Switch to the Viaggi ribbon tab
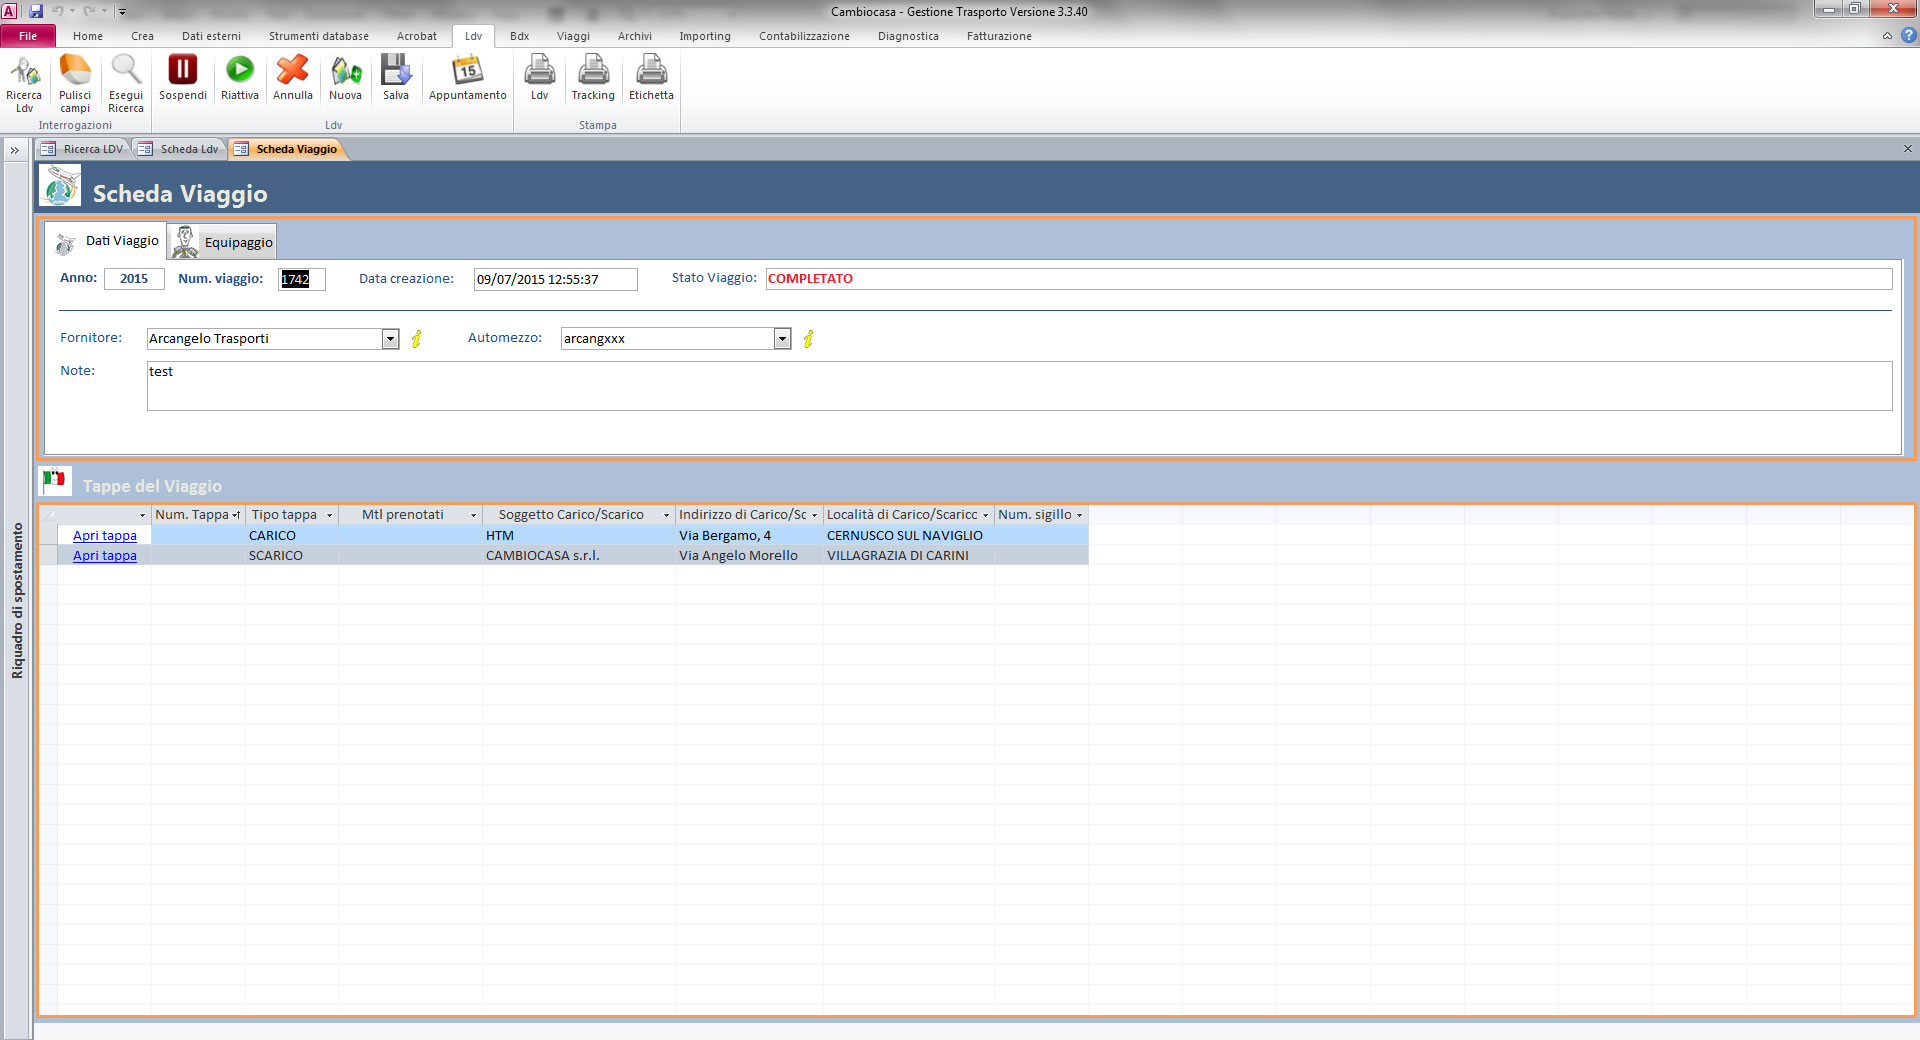Image resolution: width=1920 pixels, height=1040 pixels. pos(573,36)
